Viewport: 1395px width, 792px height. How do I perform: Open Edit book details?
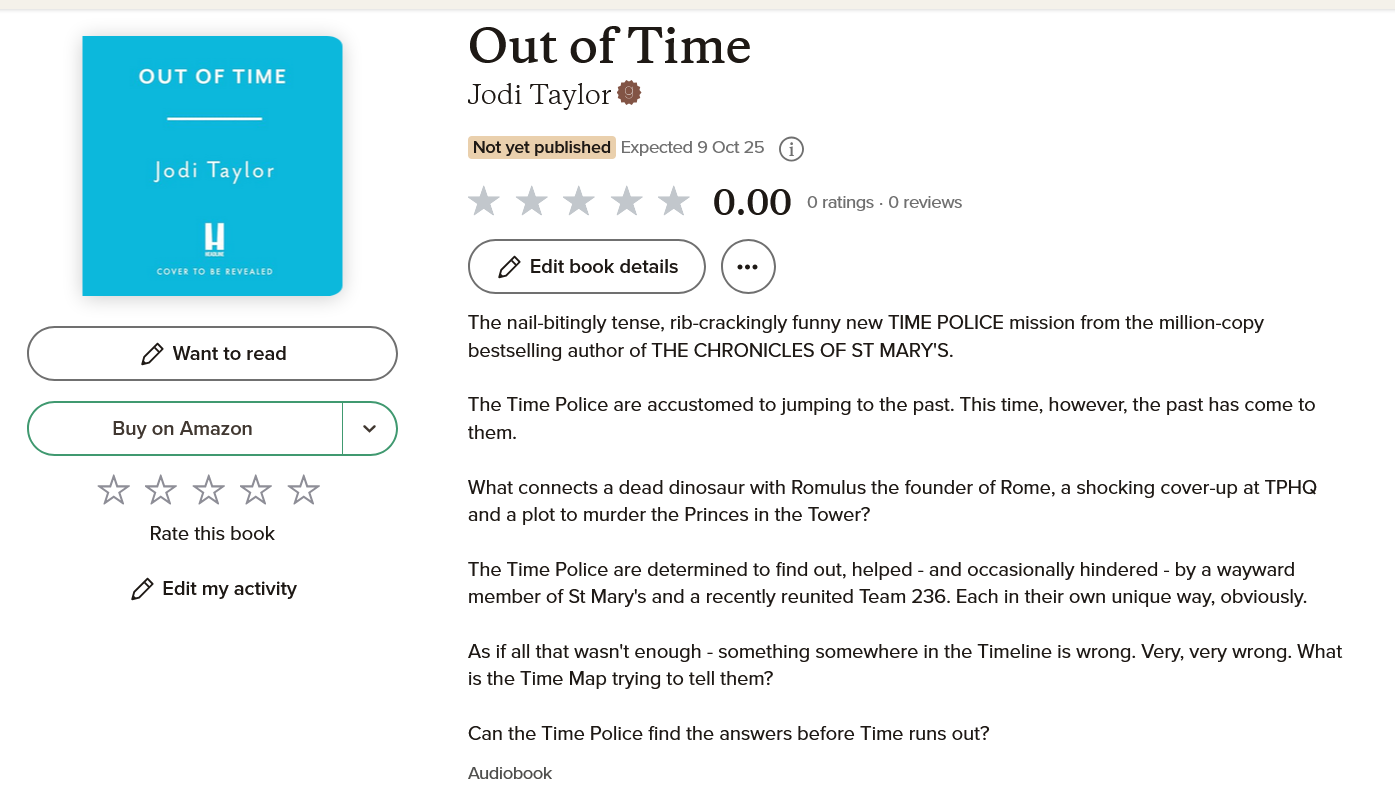pos(586,266)
